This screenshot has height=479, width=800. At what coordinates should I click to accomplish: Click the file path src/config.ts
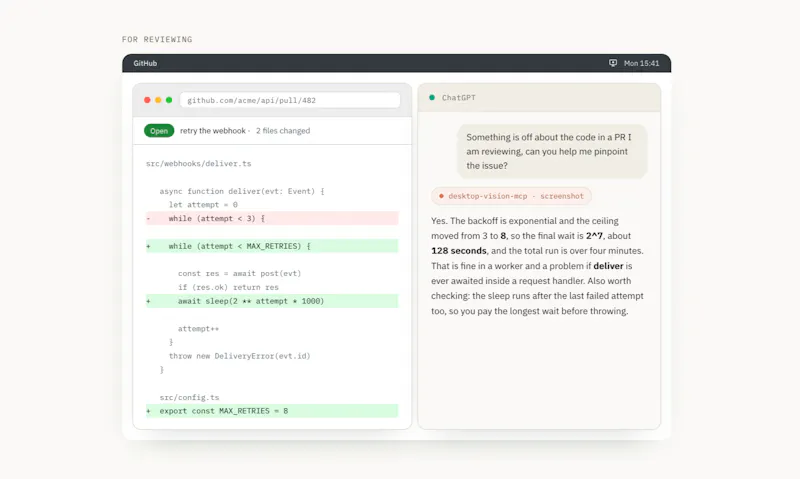(x=189, y=397)
